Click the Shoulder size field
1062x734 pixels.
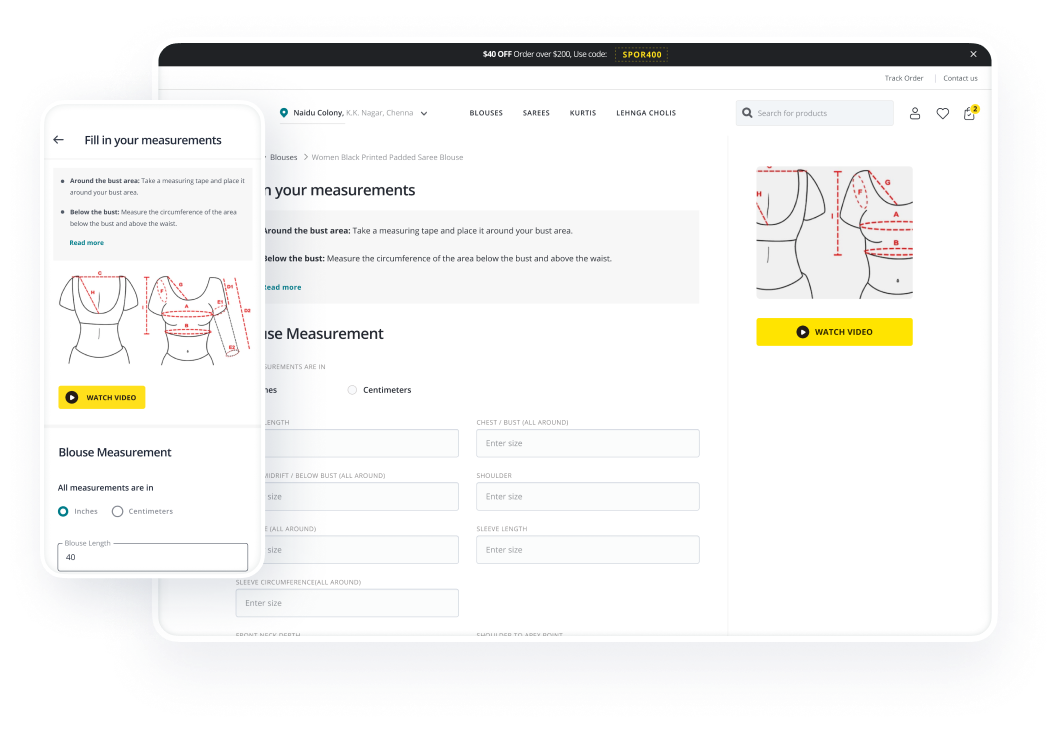[588, 496]
